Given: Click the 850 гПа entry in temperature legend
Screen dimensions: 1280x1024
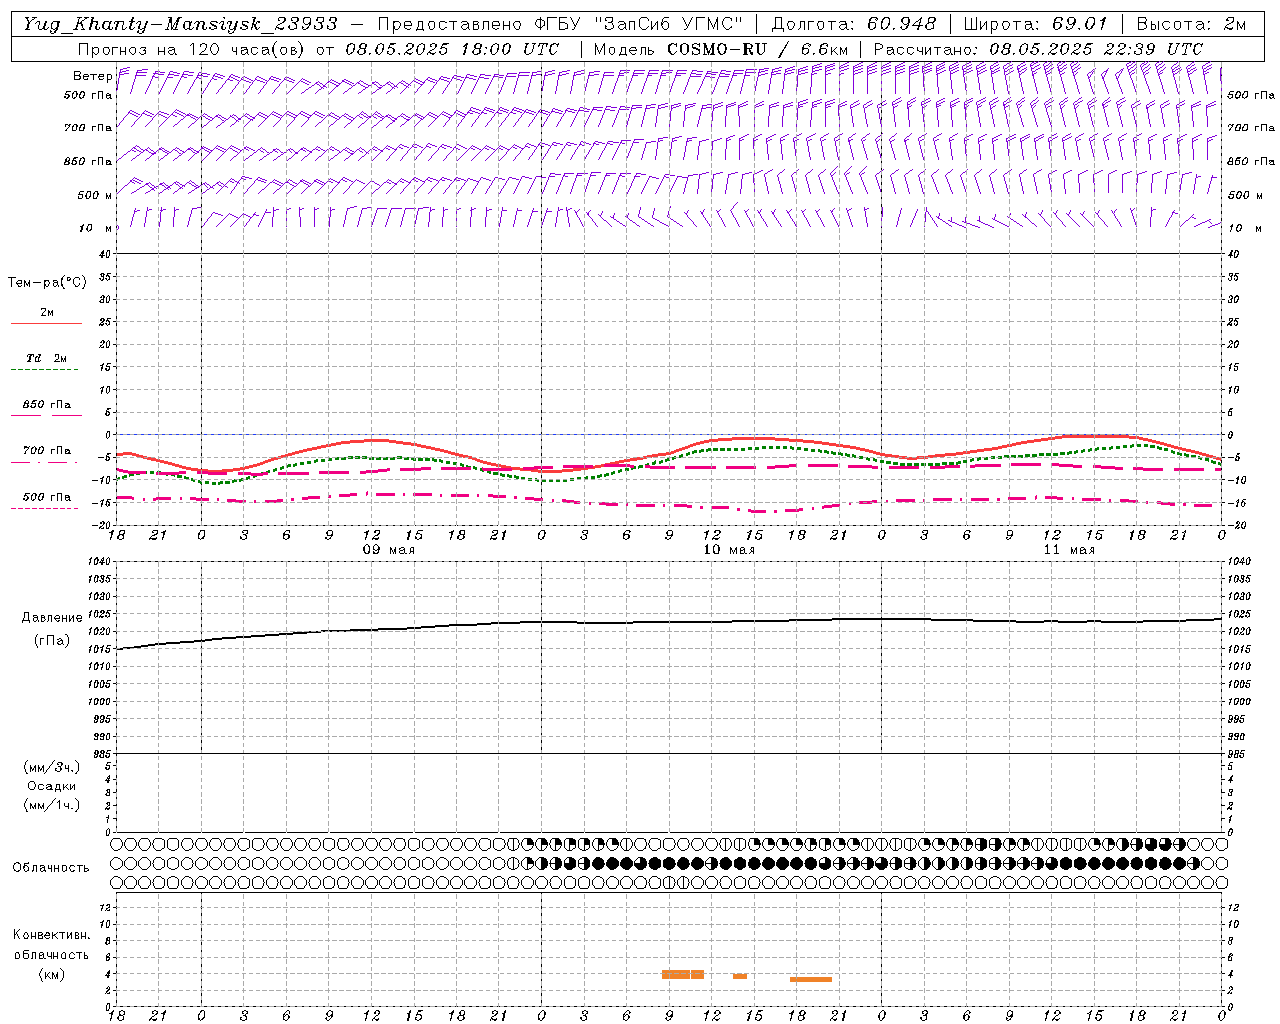Looking at the screenshot, I should coord(47,405).
